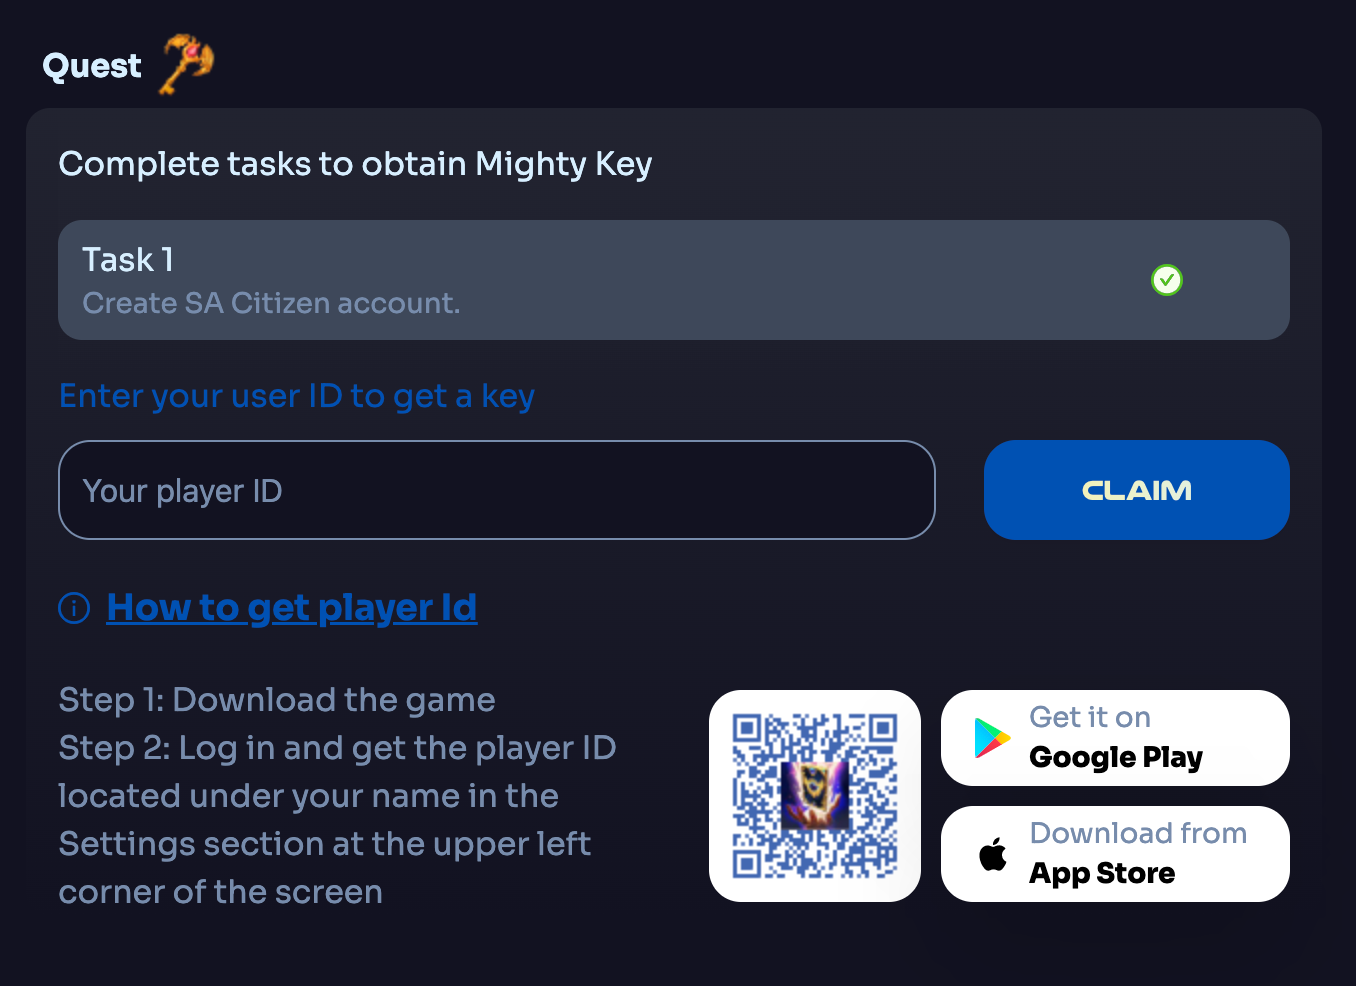Screen dimensions: 1356x986
Task: Click the info circle icon
Action: coord(74,607)
